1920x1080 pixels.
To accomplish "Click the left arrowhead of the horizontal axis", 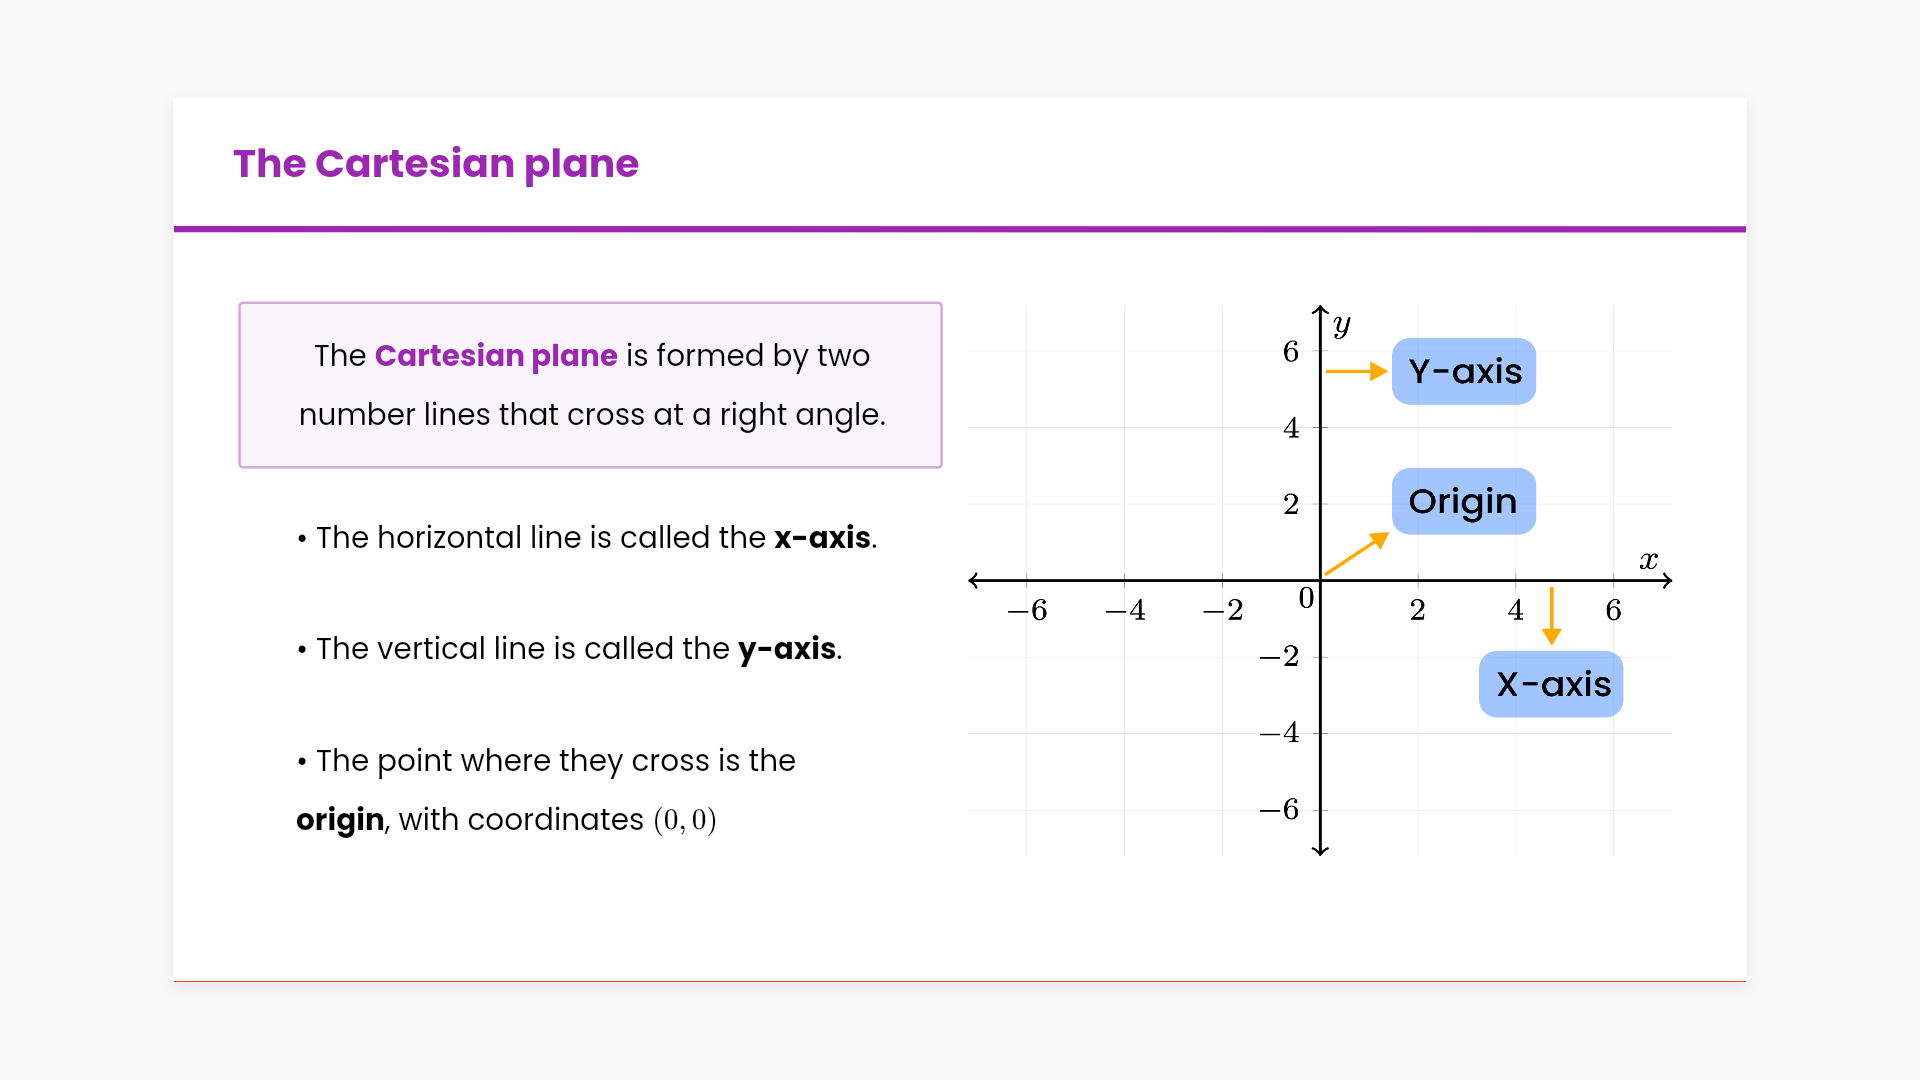I will point(974,580).
